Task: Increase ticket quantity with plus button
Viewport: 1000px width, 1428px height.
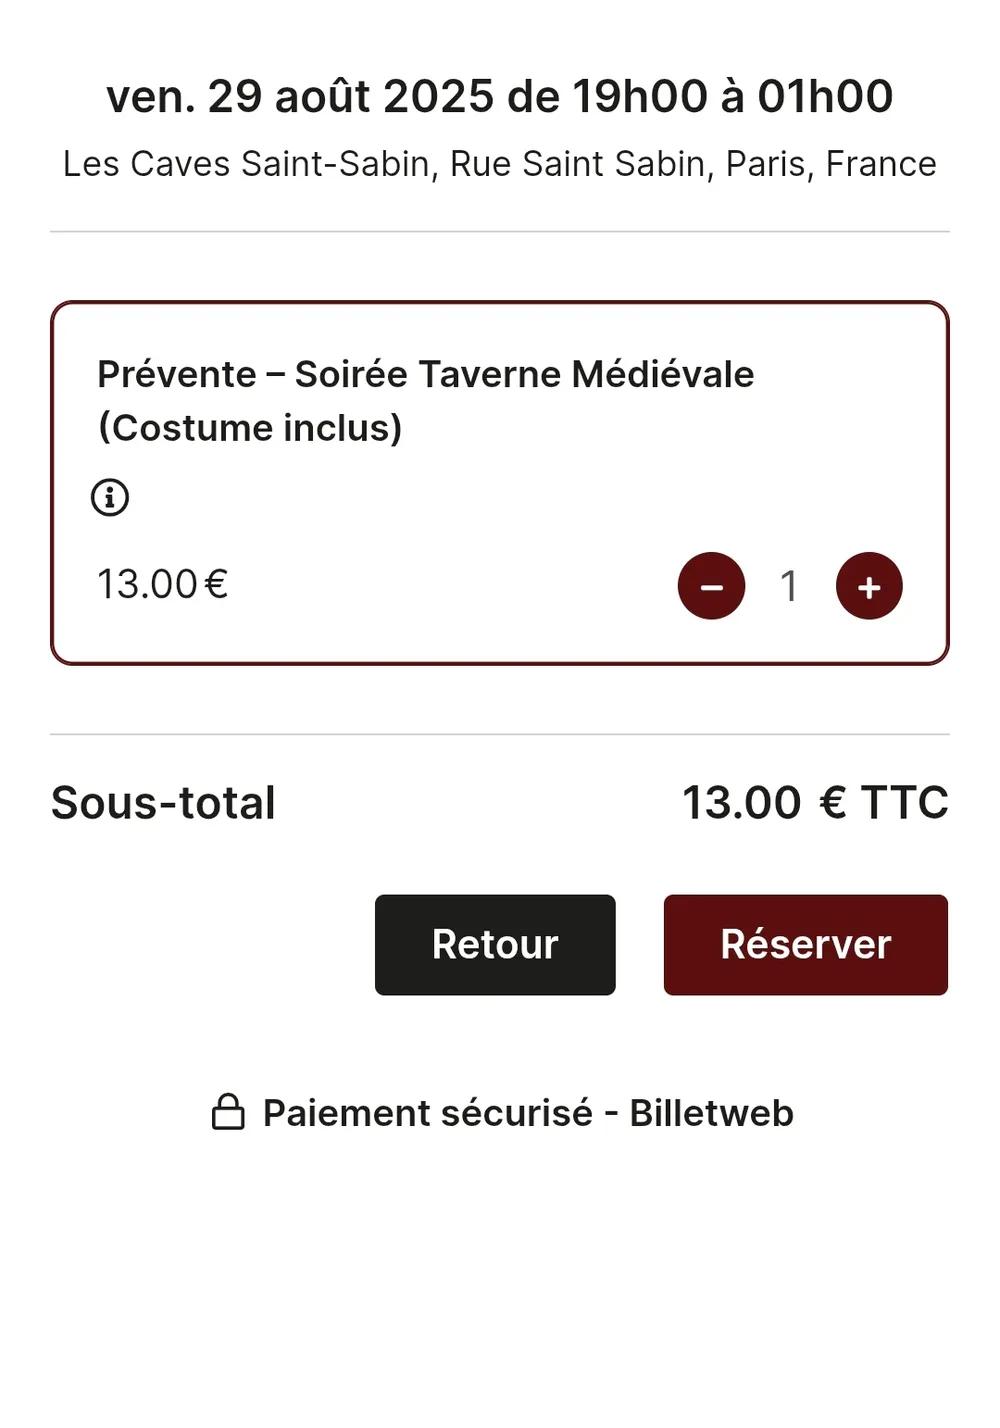Action: (869, 586)
